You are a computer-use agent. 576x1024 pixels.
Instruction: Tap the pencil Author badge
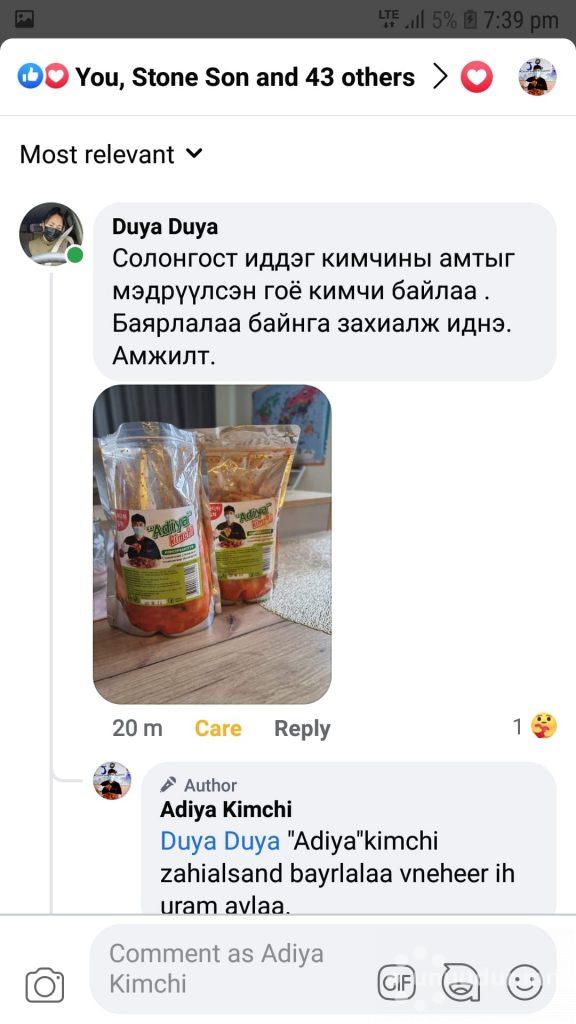coord(199,784)
